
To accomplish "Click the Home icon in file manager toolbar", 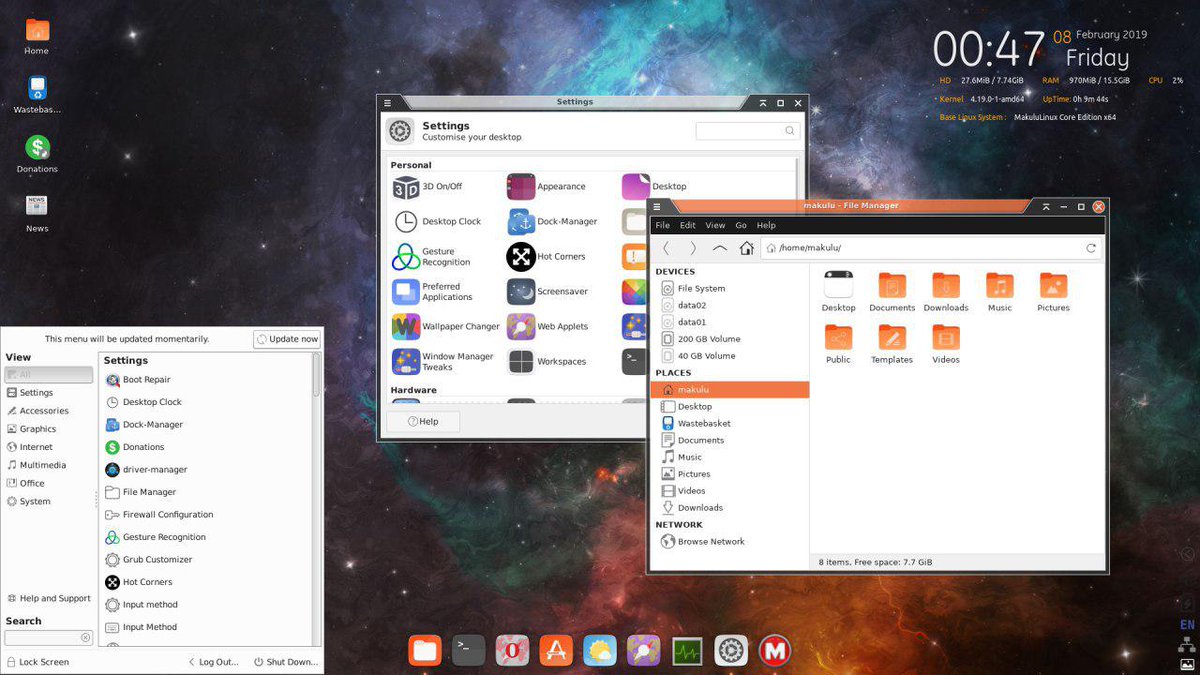I will [x=746, y=247].
